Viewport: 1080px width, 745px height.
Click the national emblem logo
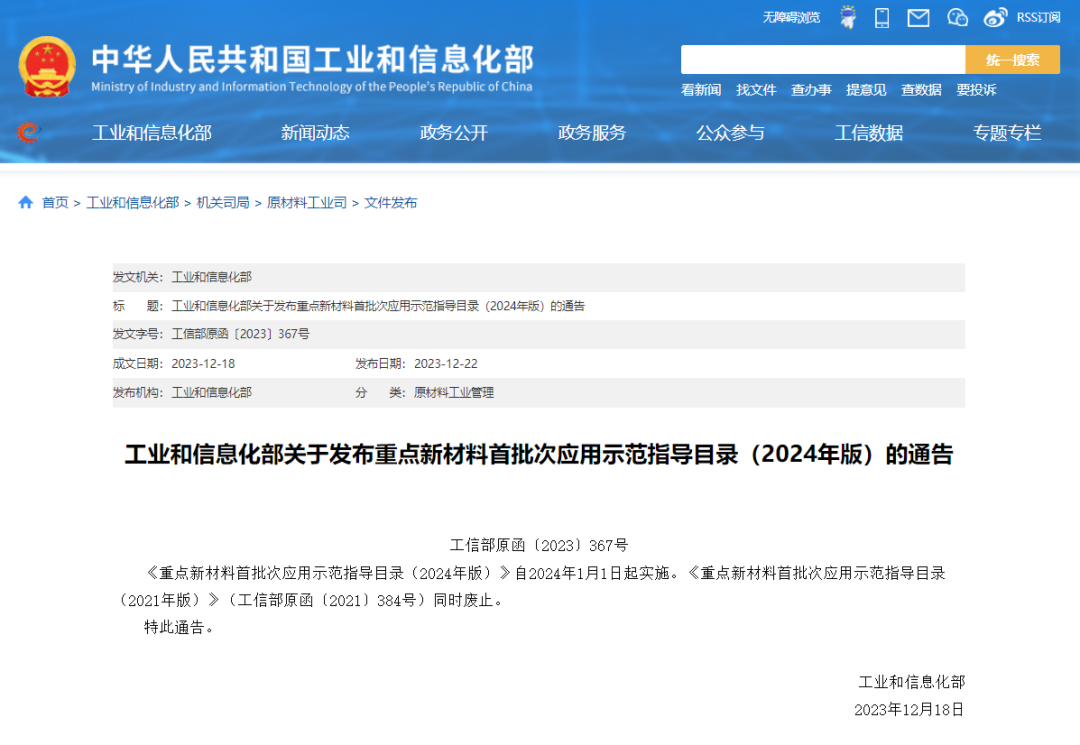click(47, 67)
